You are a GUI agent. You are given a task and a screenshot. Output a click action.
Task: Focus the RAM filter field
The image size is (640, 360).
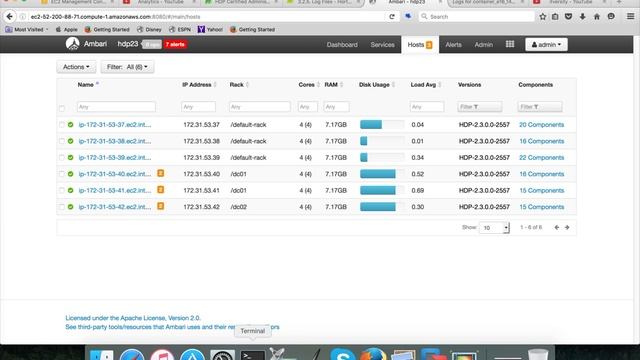pyautogui.click(x=336, y=107)
